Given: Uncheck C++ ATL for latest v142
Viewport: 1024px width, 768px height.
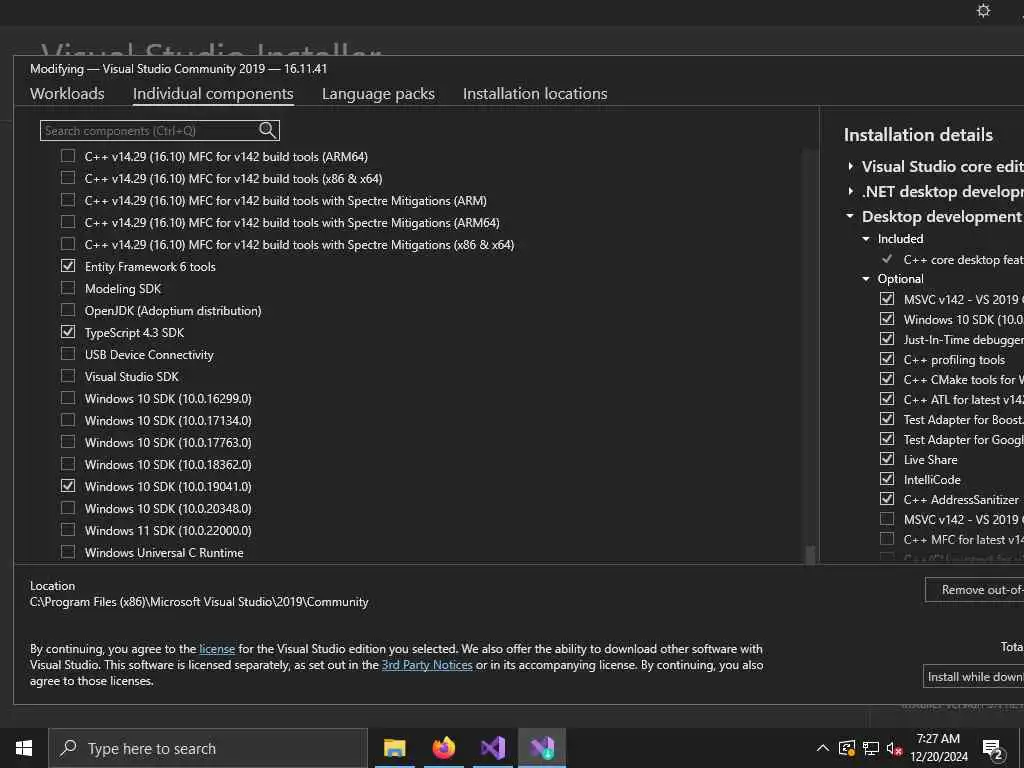Looking at the screenshot, I should point(887,399).
